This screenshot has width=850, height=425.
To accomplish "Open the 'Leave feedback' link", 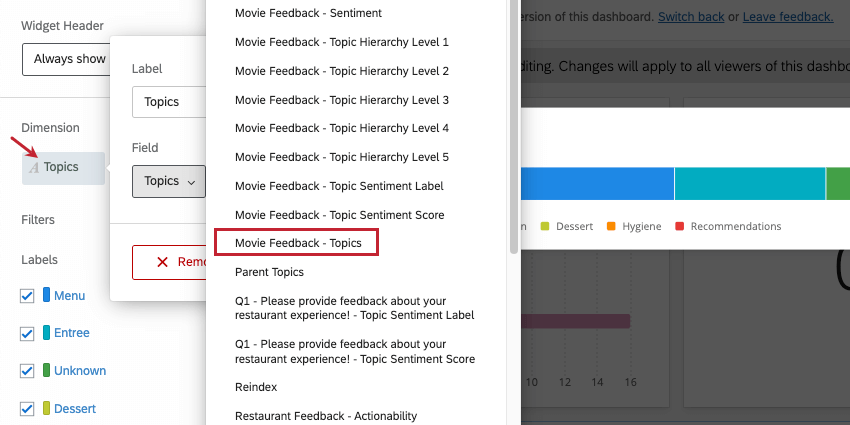I will [788, 17].
